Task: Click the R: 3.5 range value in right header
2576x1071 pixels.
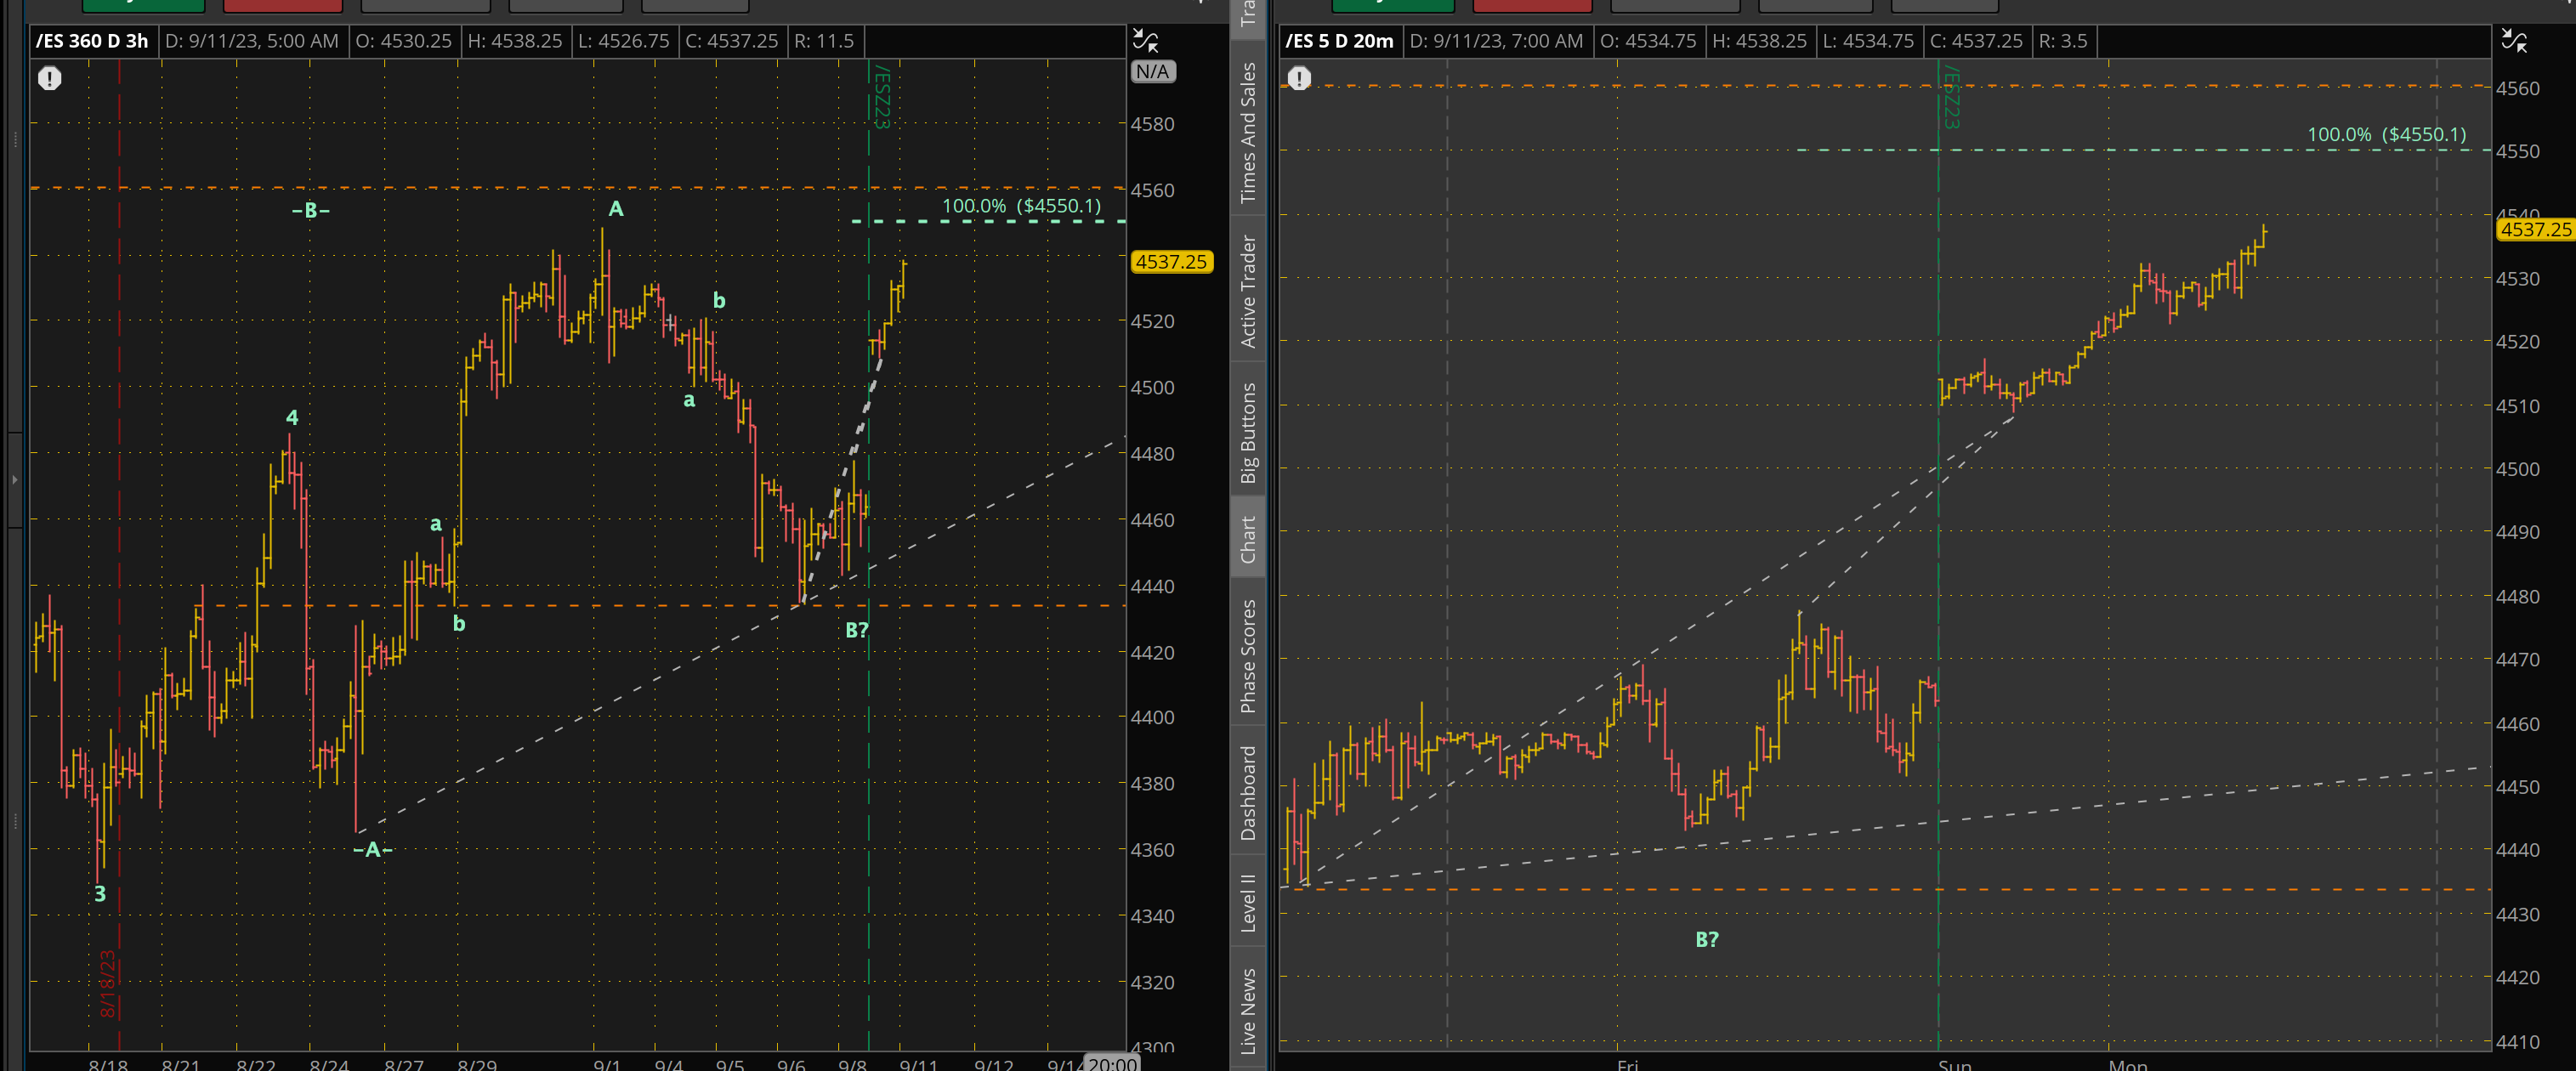Action: point(2063,41)
